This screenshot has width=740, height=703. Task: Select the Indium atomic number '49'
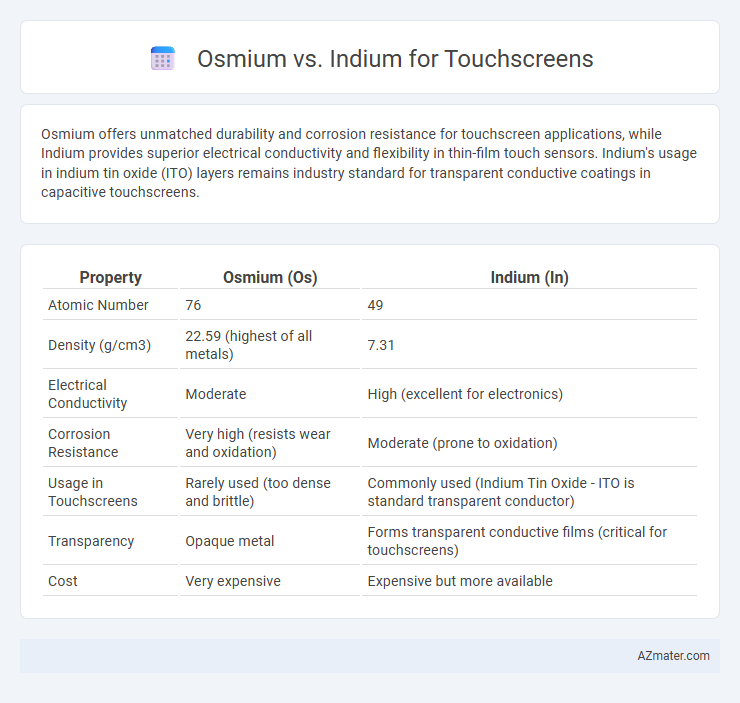[x=376, y=305]
